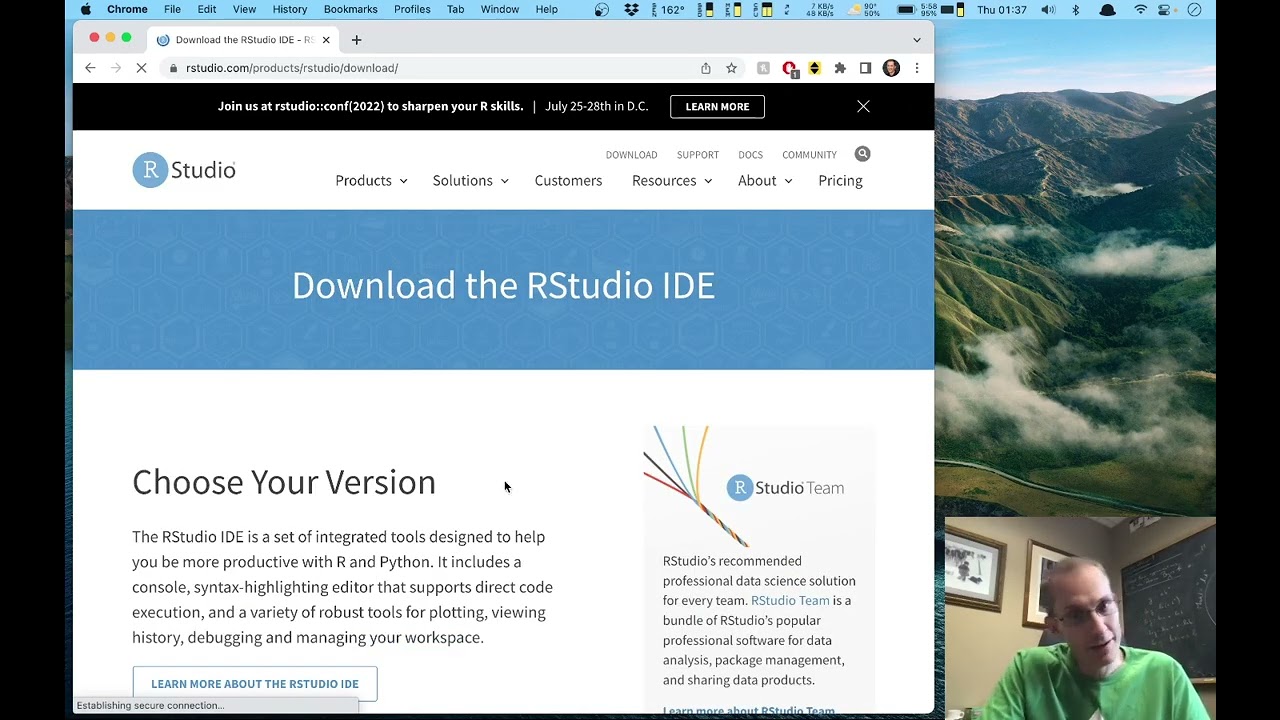Click the DOWNLOAD link in the top navigation
The height and width of the screenshot is (720, 1280).
[631, 155]
